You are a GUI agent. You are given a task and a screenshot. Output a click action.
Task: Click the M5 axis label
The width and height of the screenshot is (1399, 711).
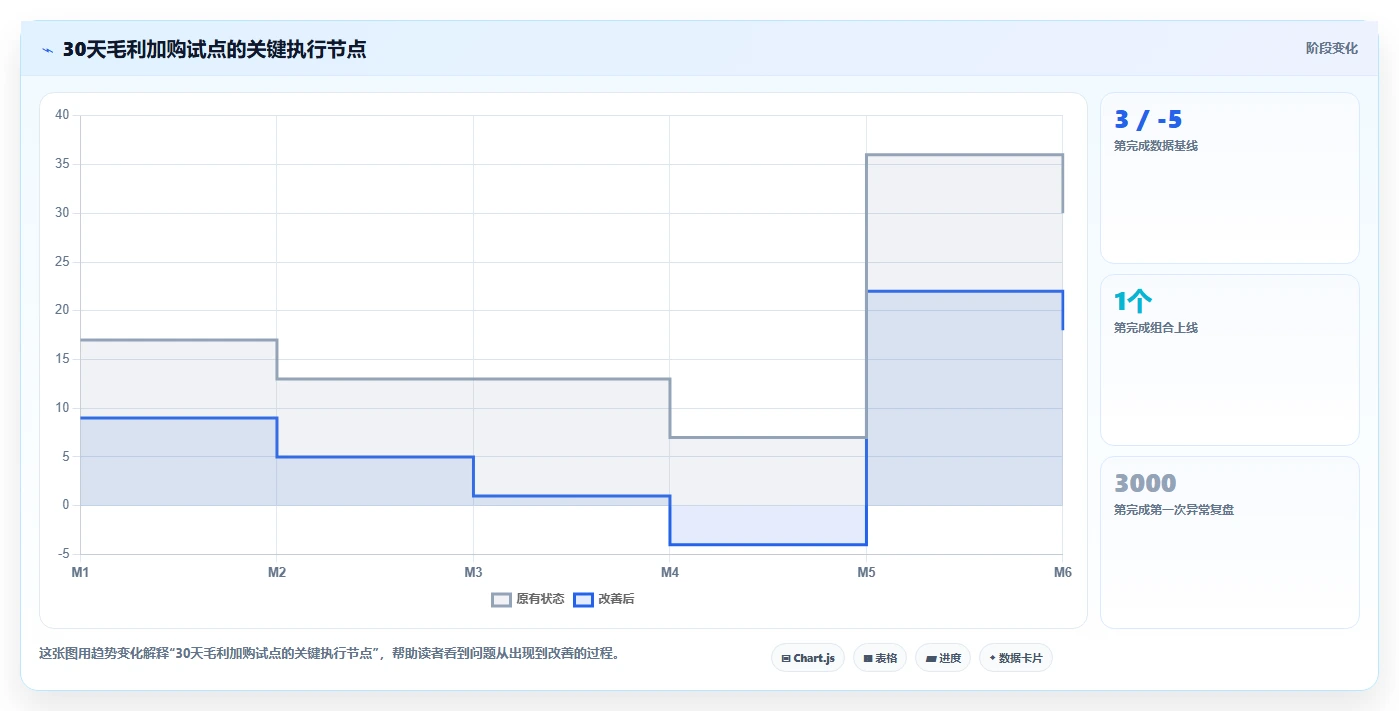(866, 573)
